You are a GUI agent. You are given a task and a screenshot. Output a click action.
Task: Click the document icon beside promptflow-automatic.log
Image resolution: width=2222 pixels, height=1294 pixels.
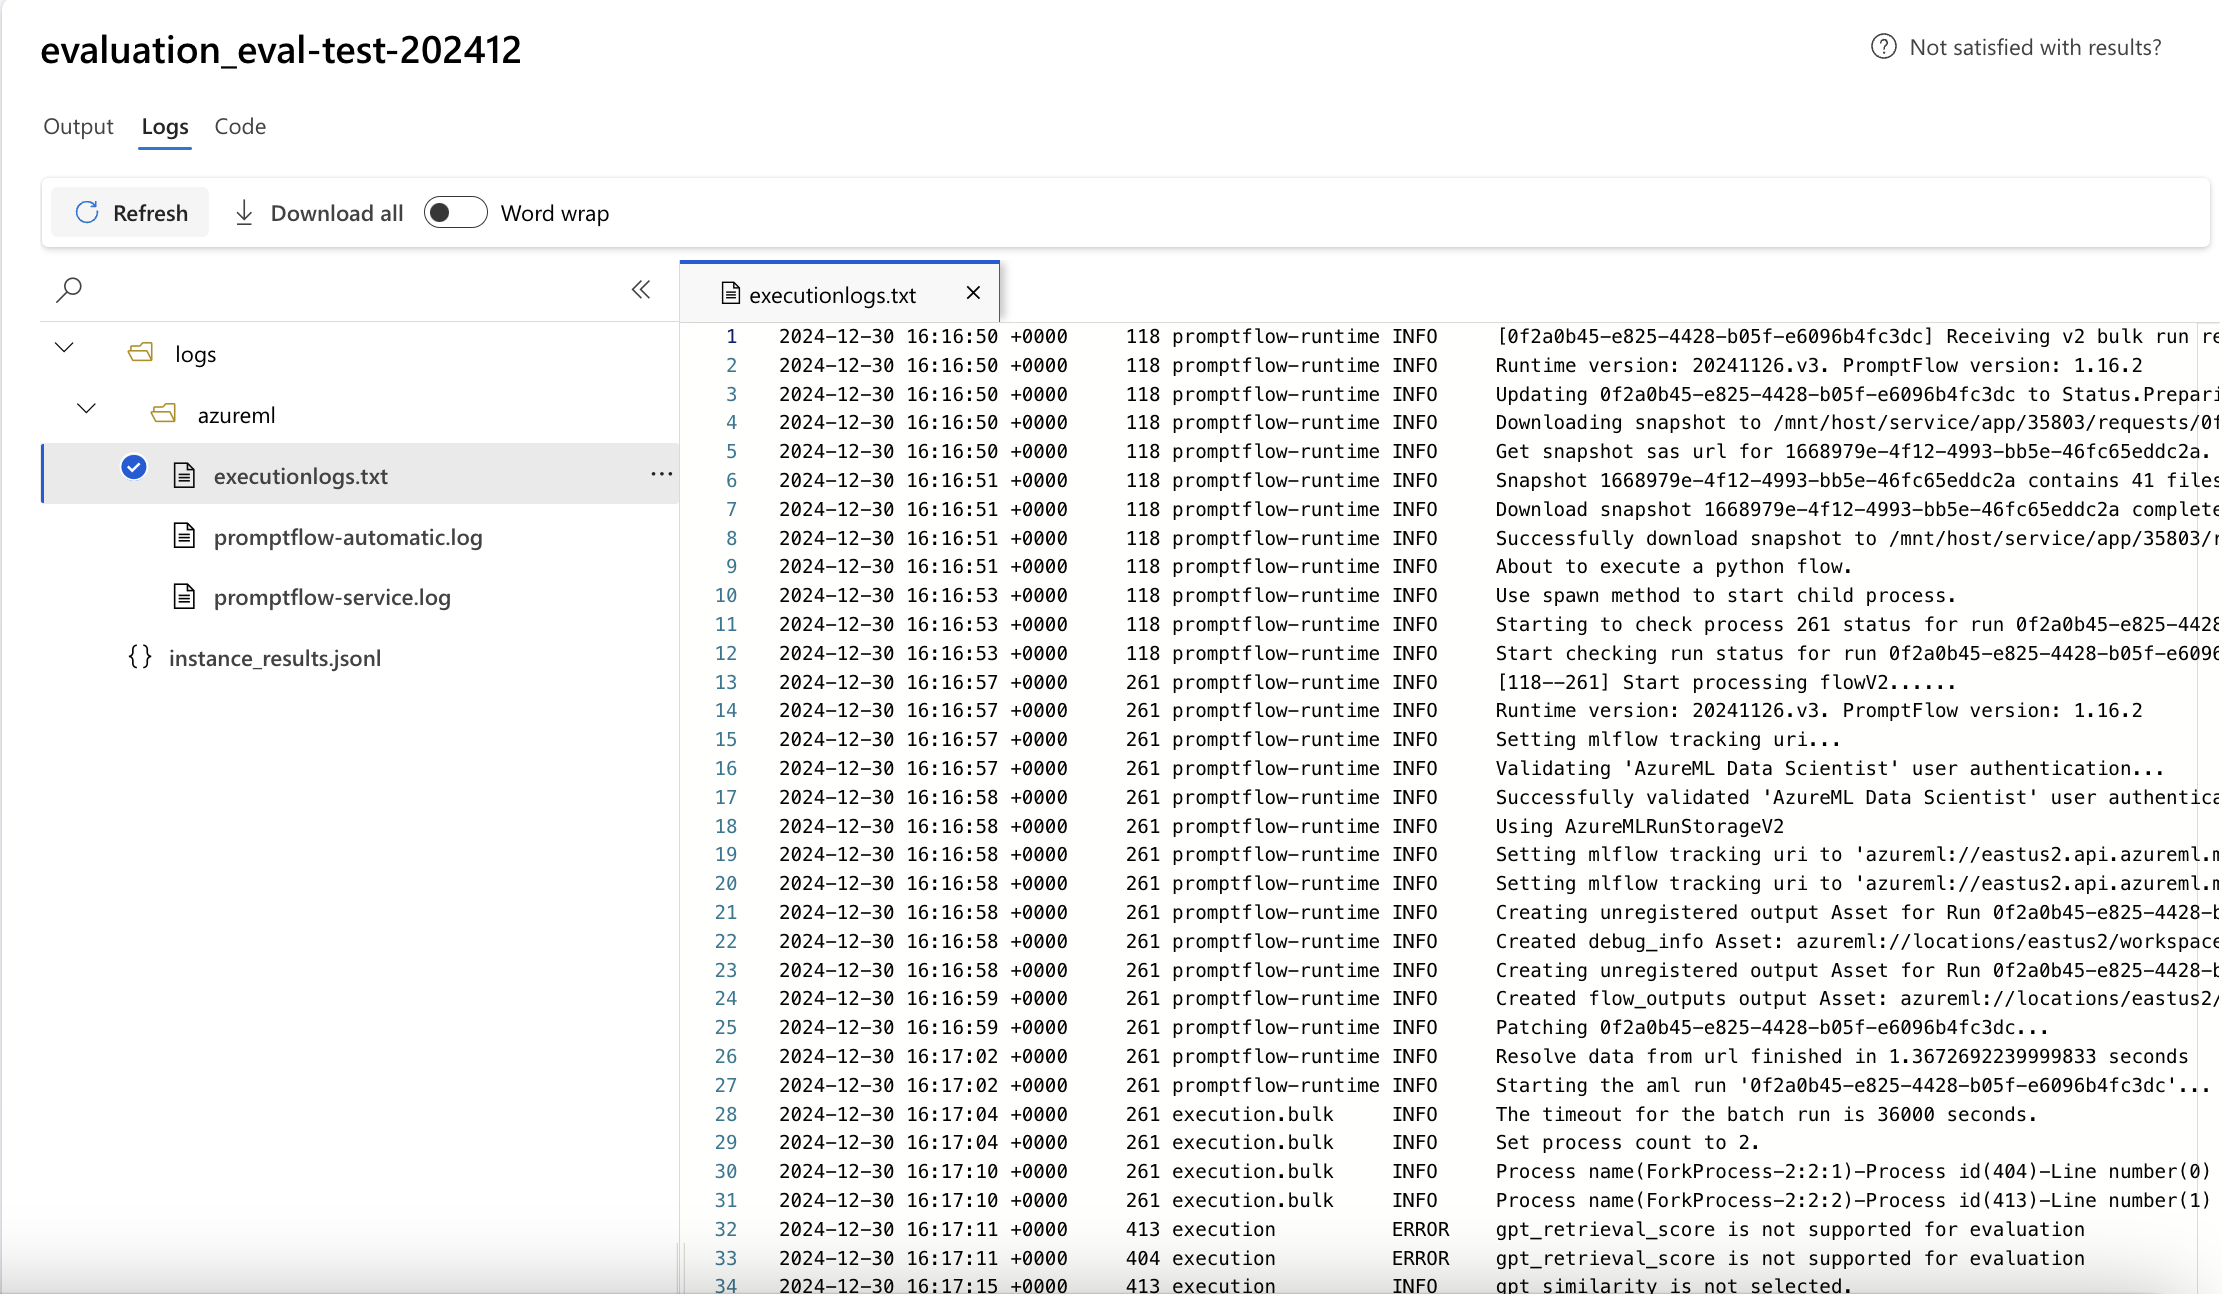coord(185,536)
